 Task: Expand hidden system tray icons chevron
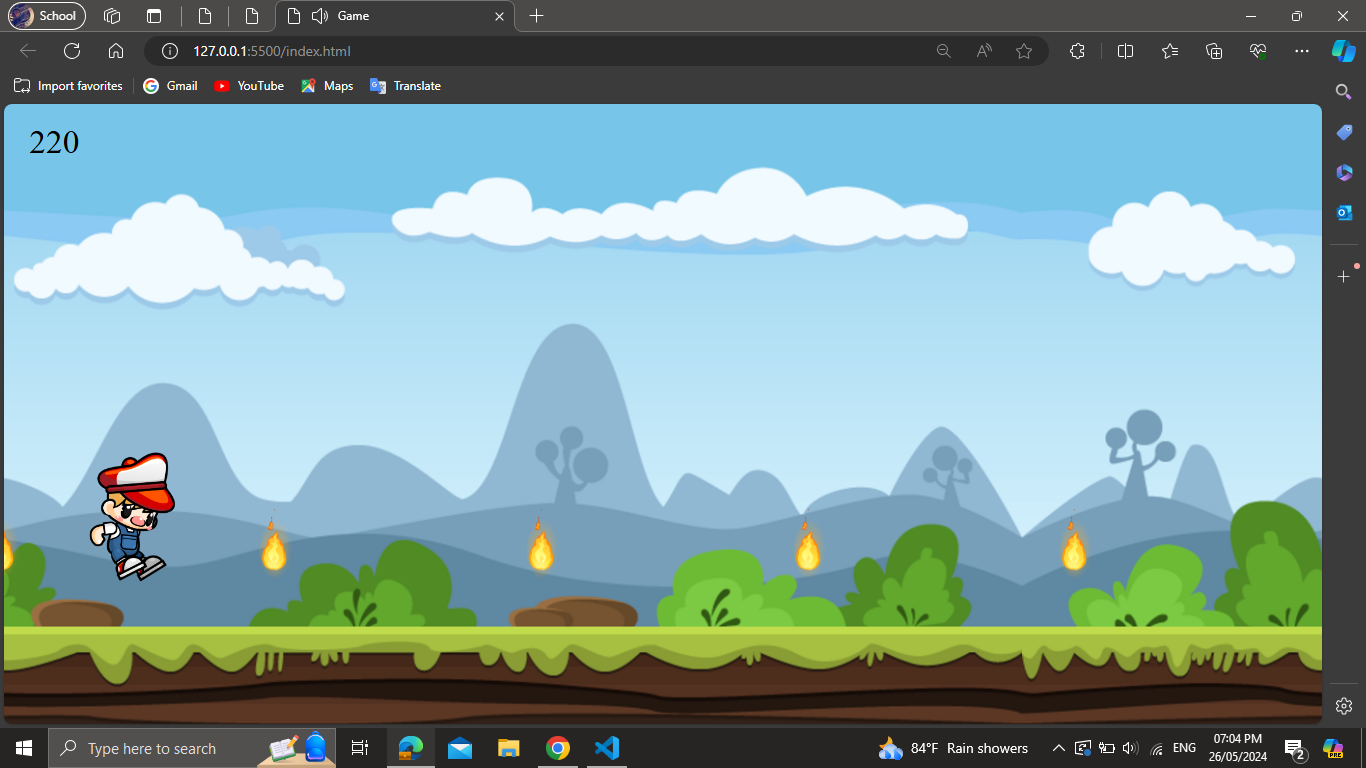1059,748
